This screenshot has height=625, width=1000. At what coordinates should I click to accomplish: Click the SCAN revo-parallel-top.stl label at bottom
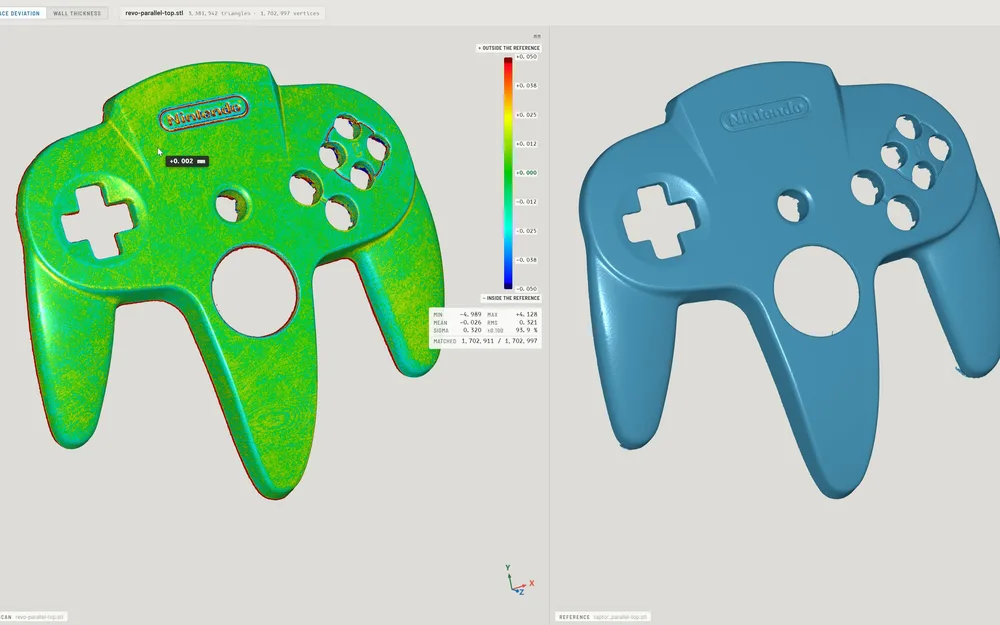pyautogui.click(x=33, y=617)
